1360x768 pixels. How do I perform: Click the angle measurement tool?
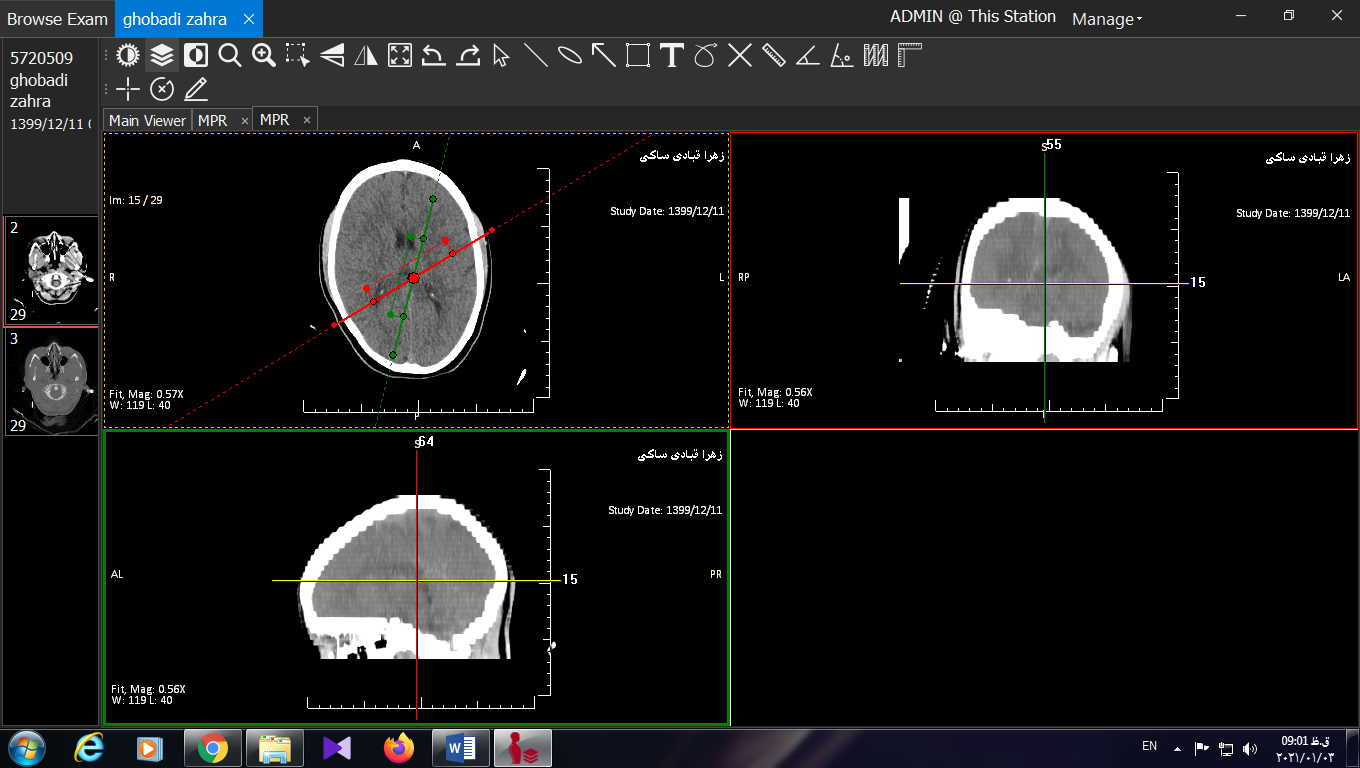(x=808, y=56)
